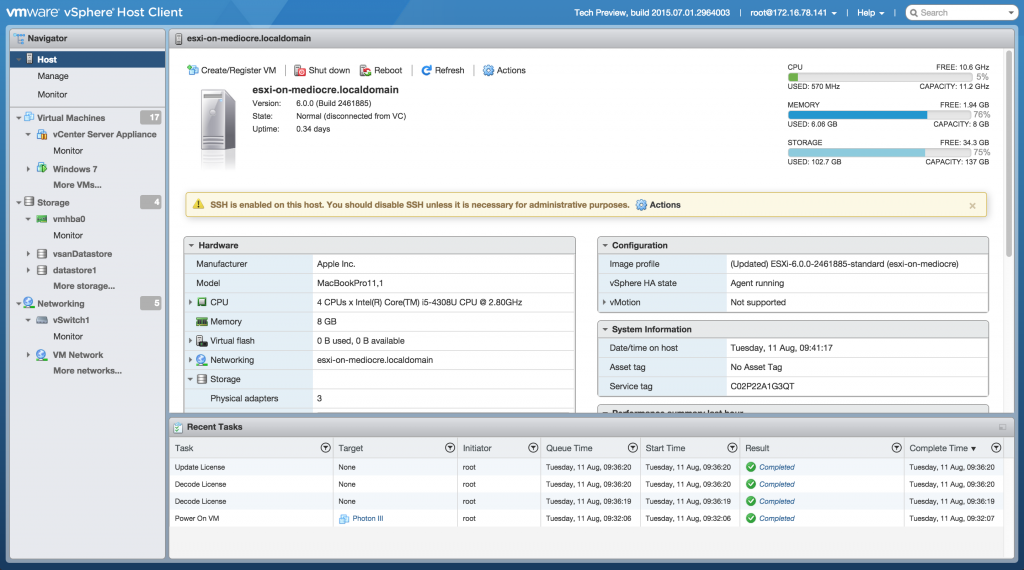Open the Start Time column filter menu

pyautogui.click(x=732, y=448)
